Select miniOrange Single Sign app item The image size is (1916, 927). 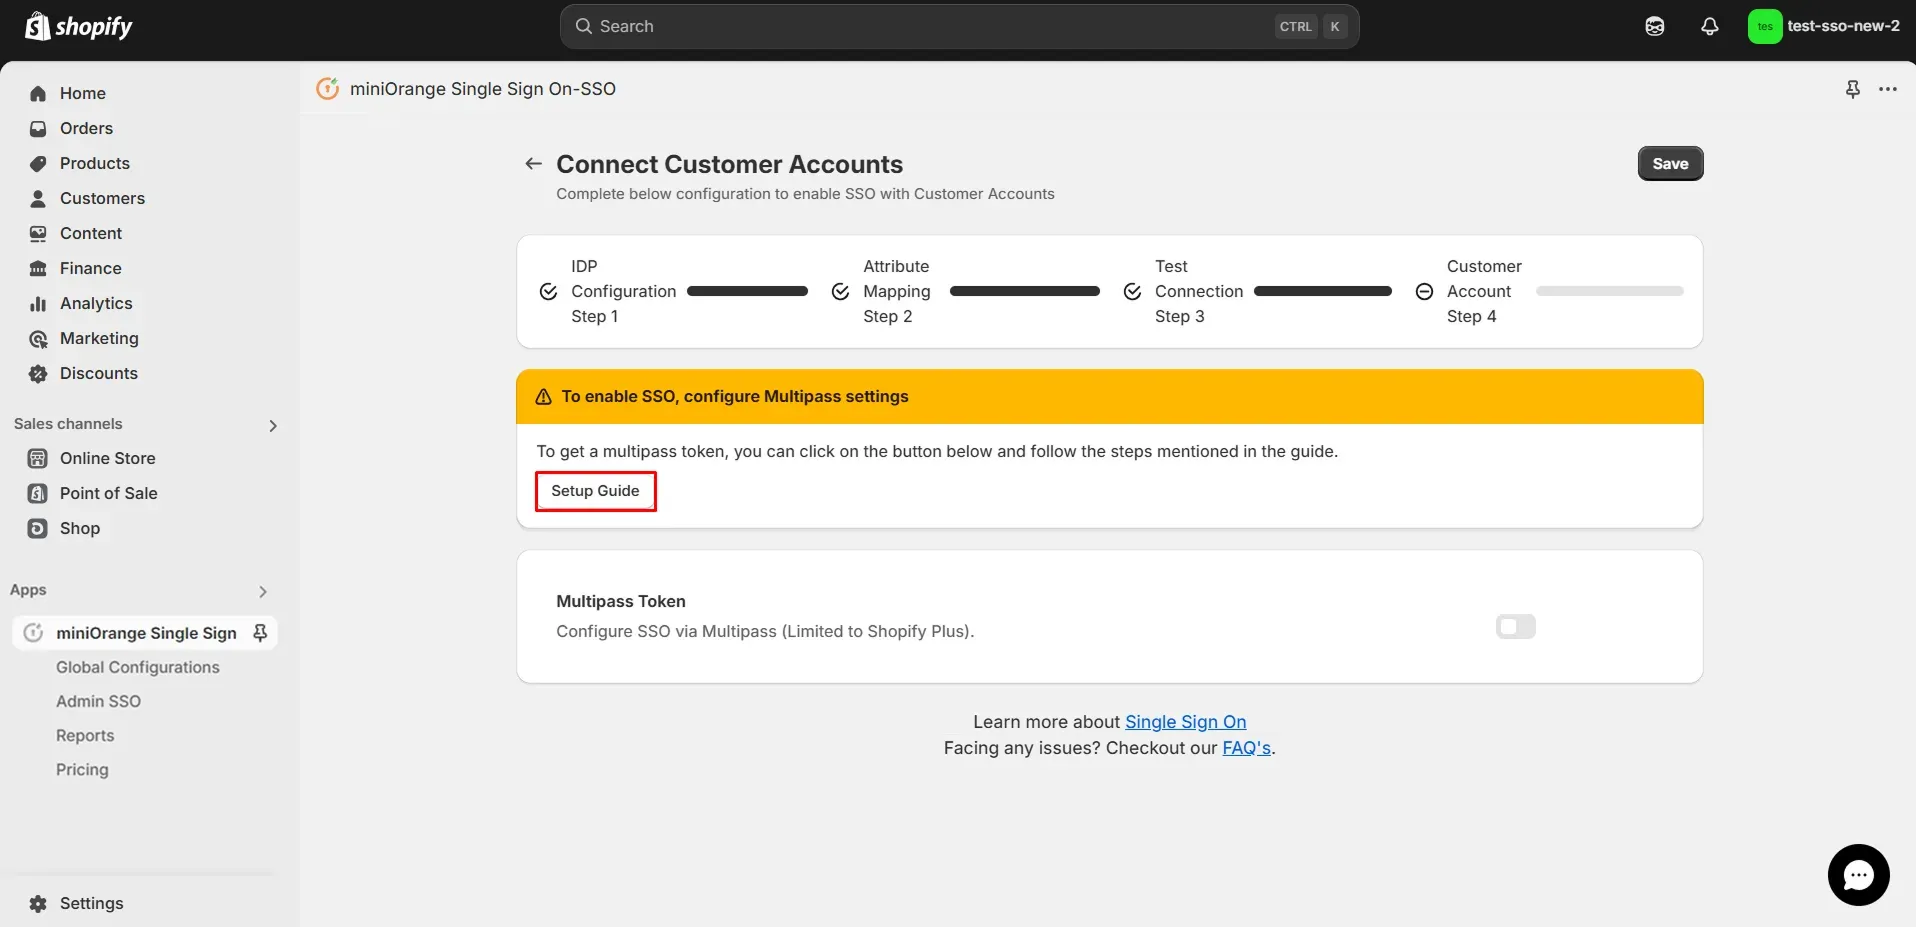[x=146, y=633]
